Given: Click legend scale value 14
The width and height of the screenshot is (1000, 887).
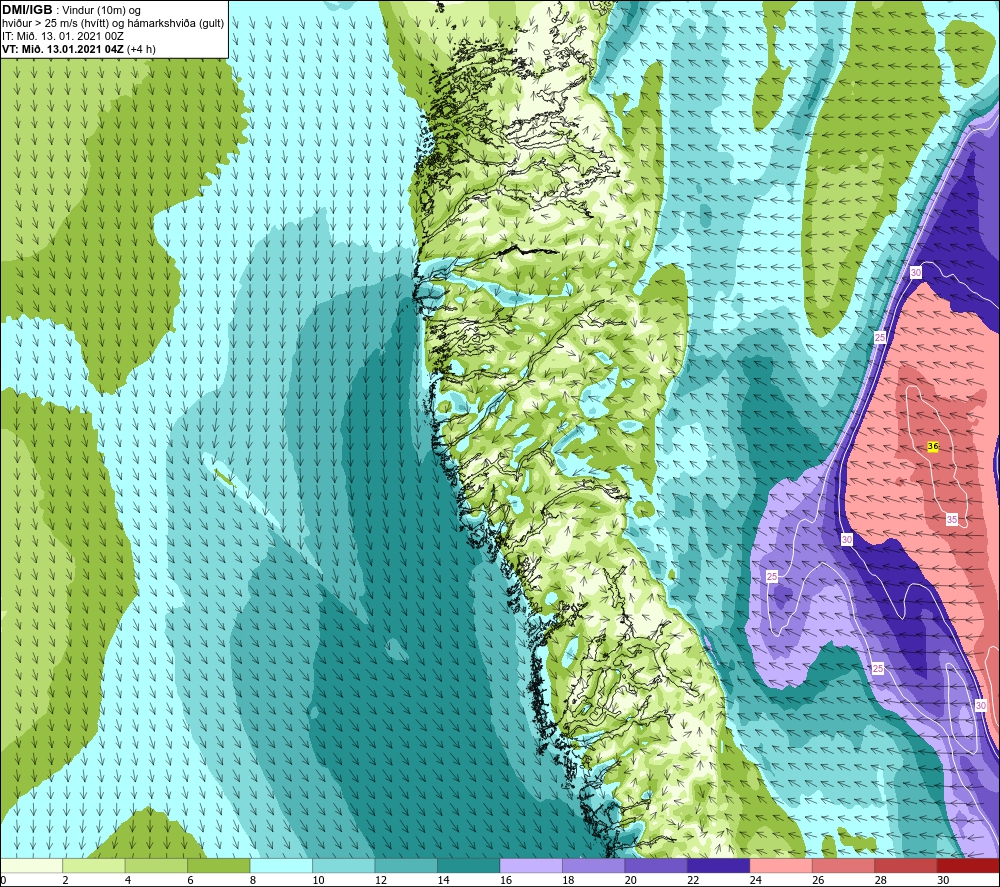Looking at the screenshot, I should 443,880.
